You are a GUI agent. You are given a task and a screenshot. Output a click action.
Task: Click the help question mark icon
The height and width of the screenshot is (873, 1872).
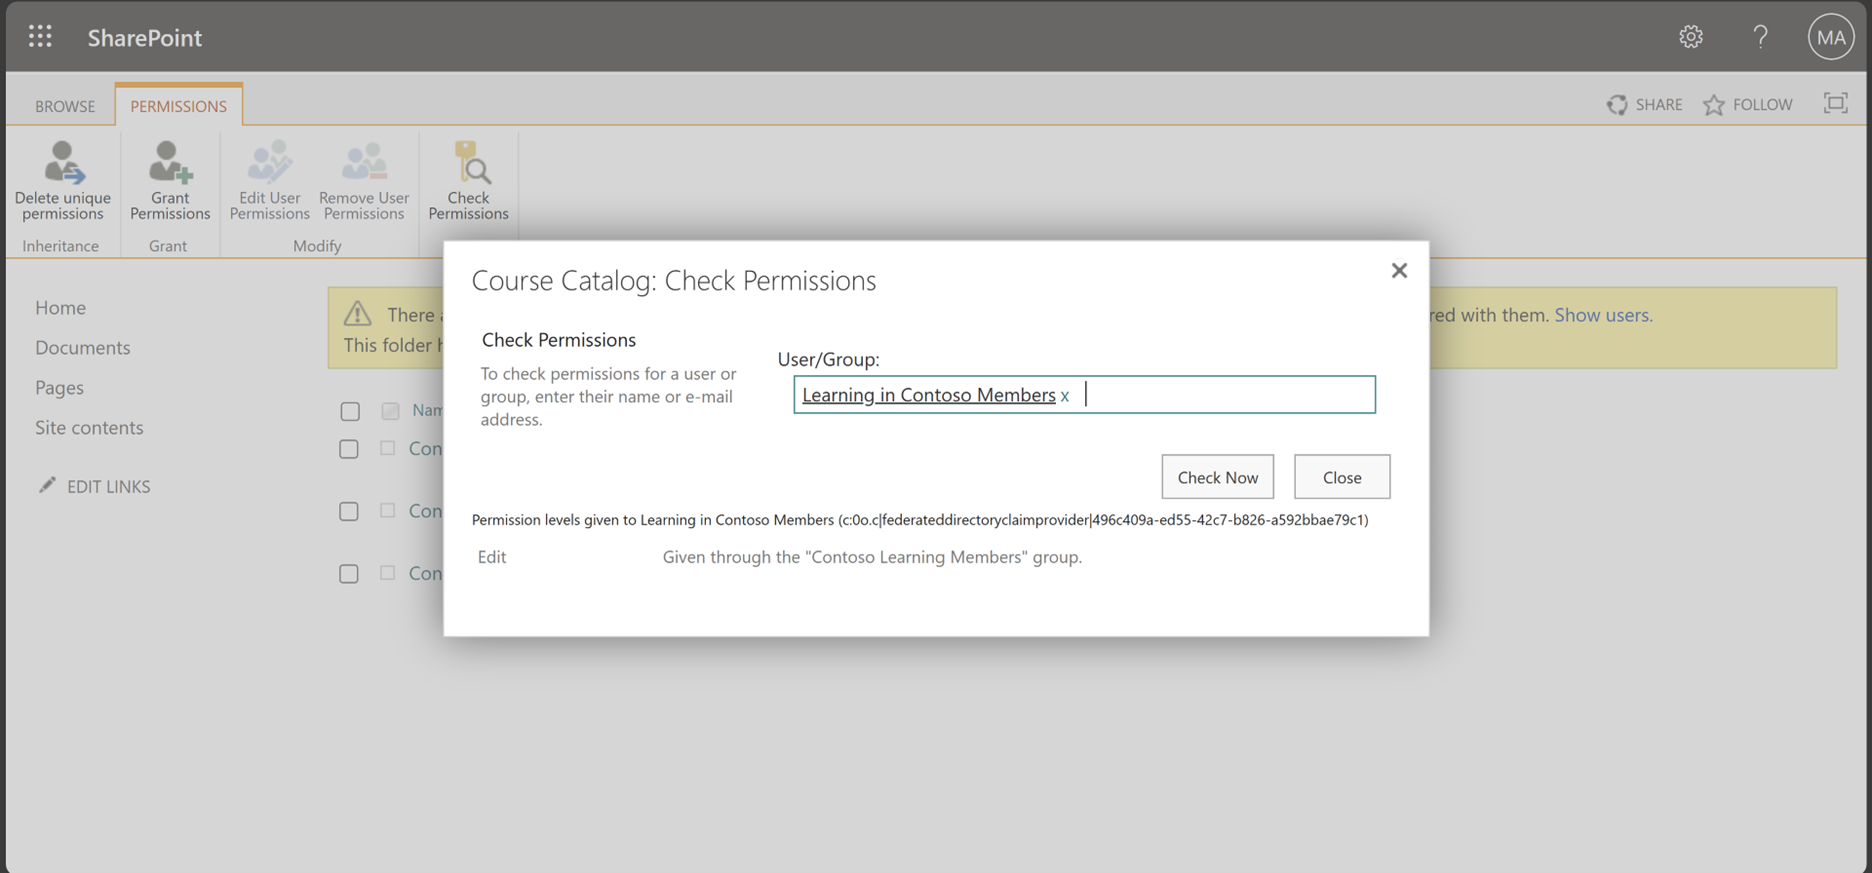point(1761,37)
